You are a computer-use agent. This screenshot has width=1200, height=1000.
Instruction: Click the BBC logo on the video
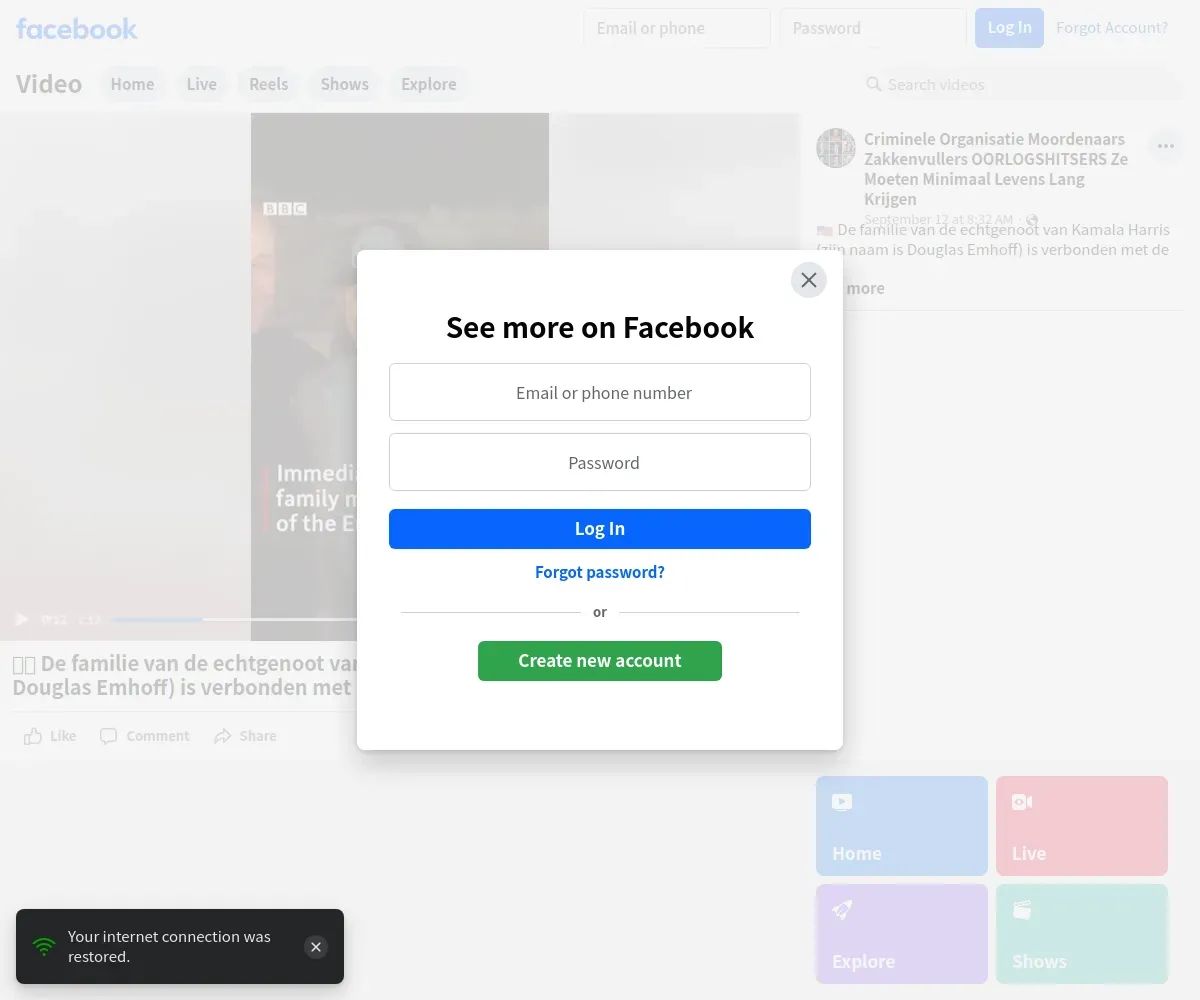coord(285,209)
